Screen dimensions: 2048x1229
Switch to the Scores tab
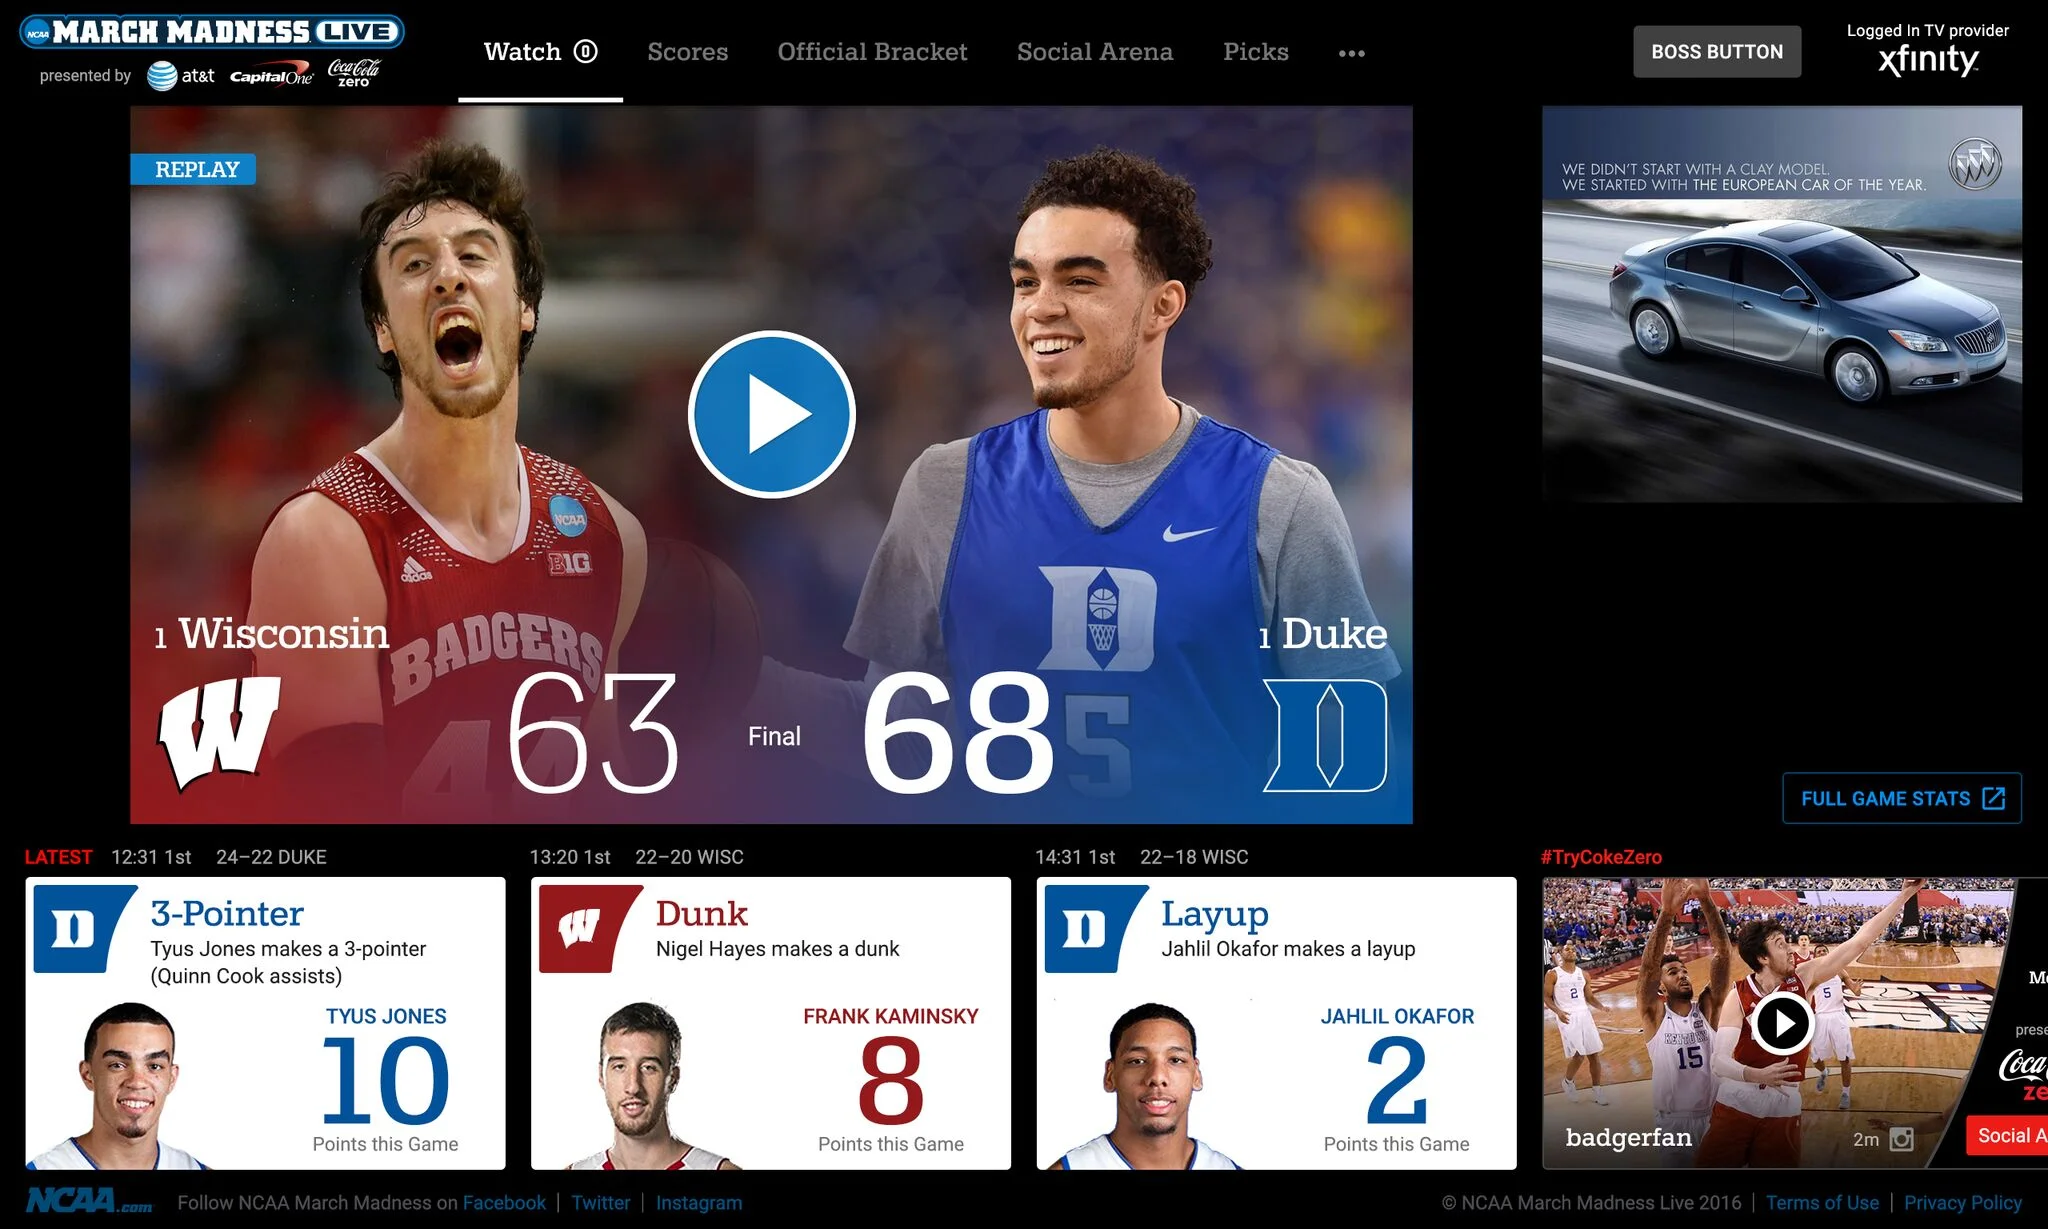pos(687,51)
